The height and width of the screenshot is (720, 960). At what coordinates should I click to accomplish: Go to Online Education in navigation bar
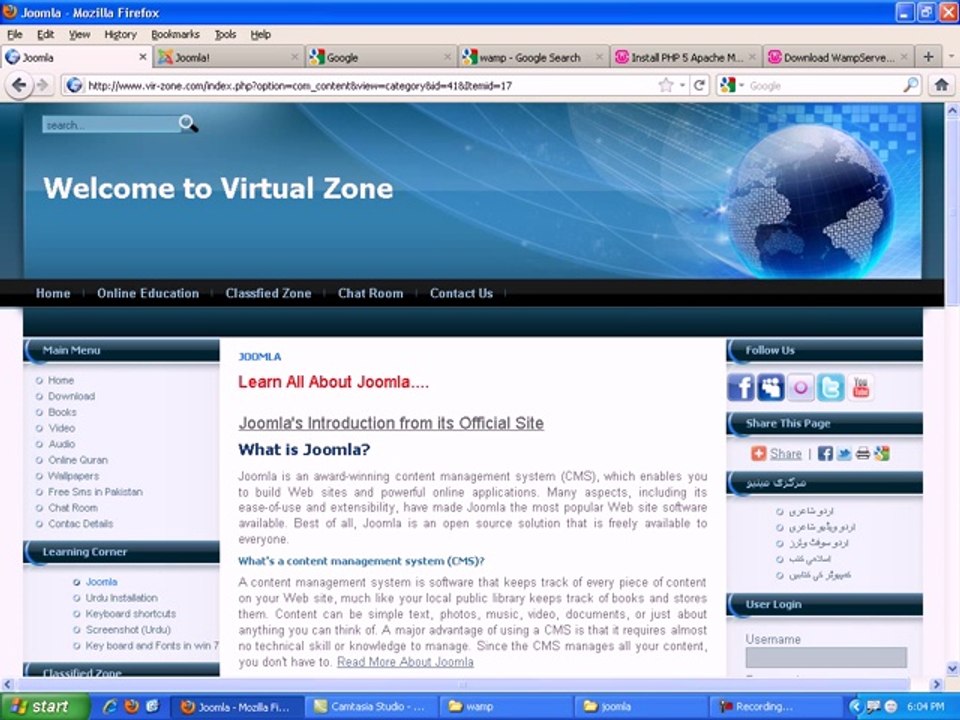[x=148, y=293]
